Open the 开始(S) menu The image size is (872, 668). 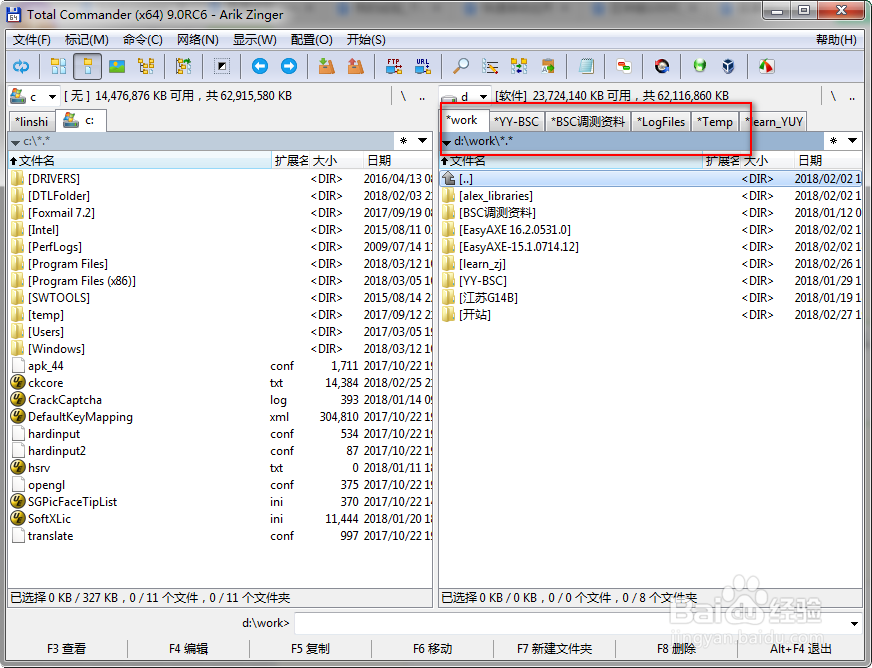366,40
